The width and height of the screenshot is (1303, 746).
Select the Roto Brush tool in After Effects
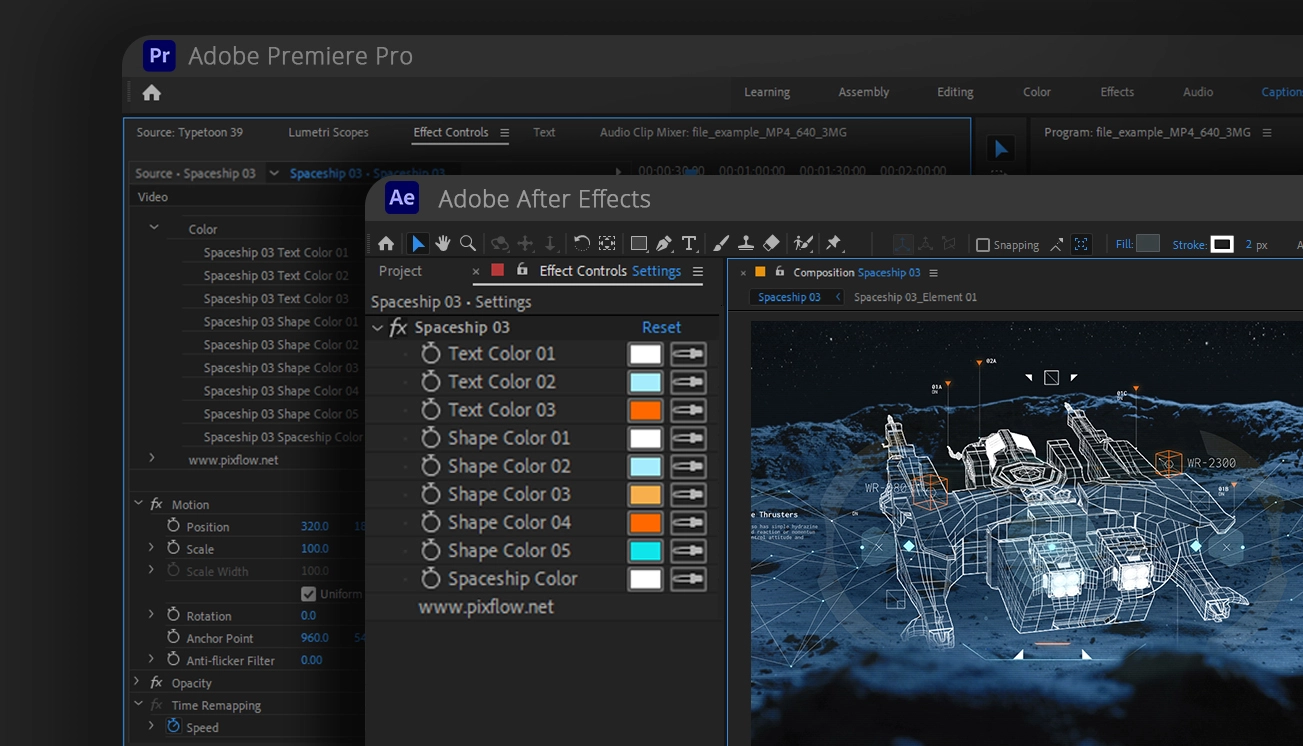pyautogui.click(x=803, y=244)
